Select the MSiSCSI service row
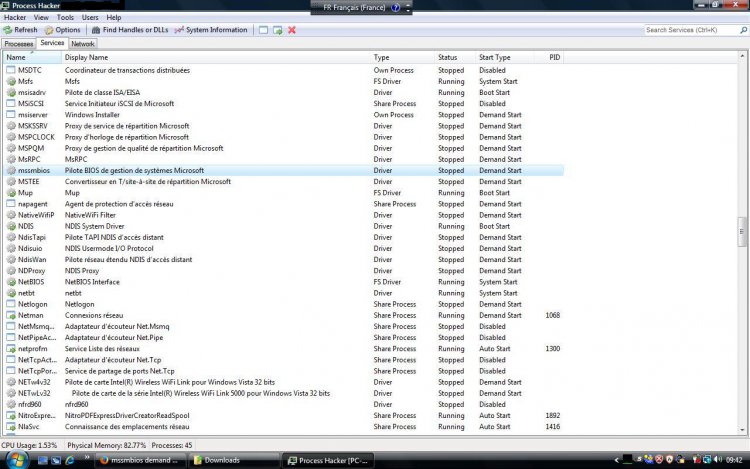This screenshot has height=469, width=750. pos(284,104)
